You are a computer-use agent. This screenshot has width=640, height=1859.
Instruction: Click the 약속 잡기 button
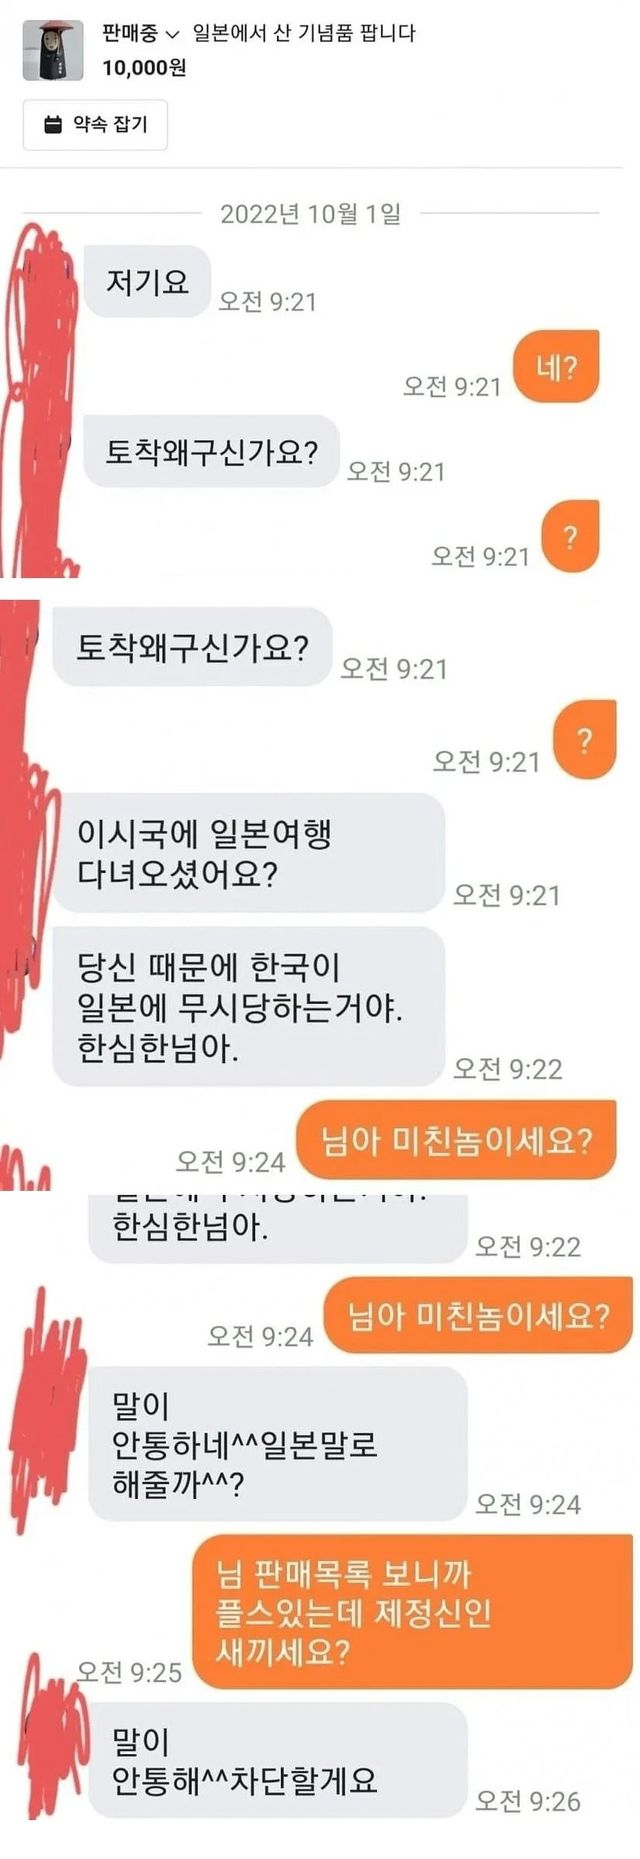point(95,125)
